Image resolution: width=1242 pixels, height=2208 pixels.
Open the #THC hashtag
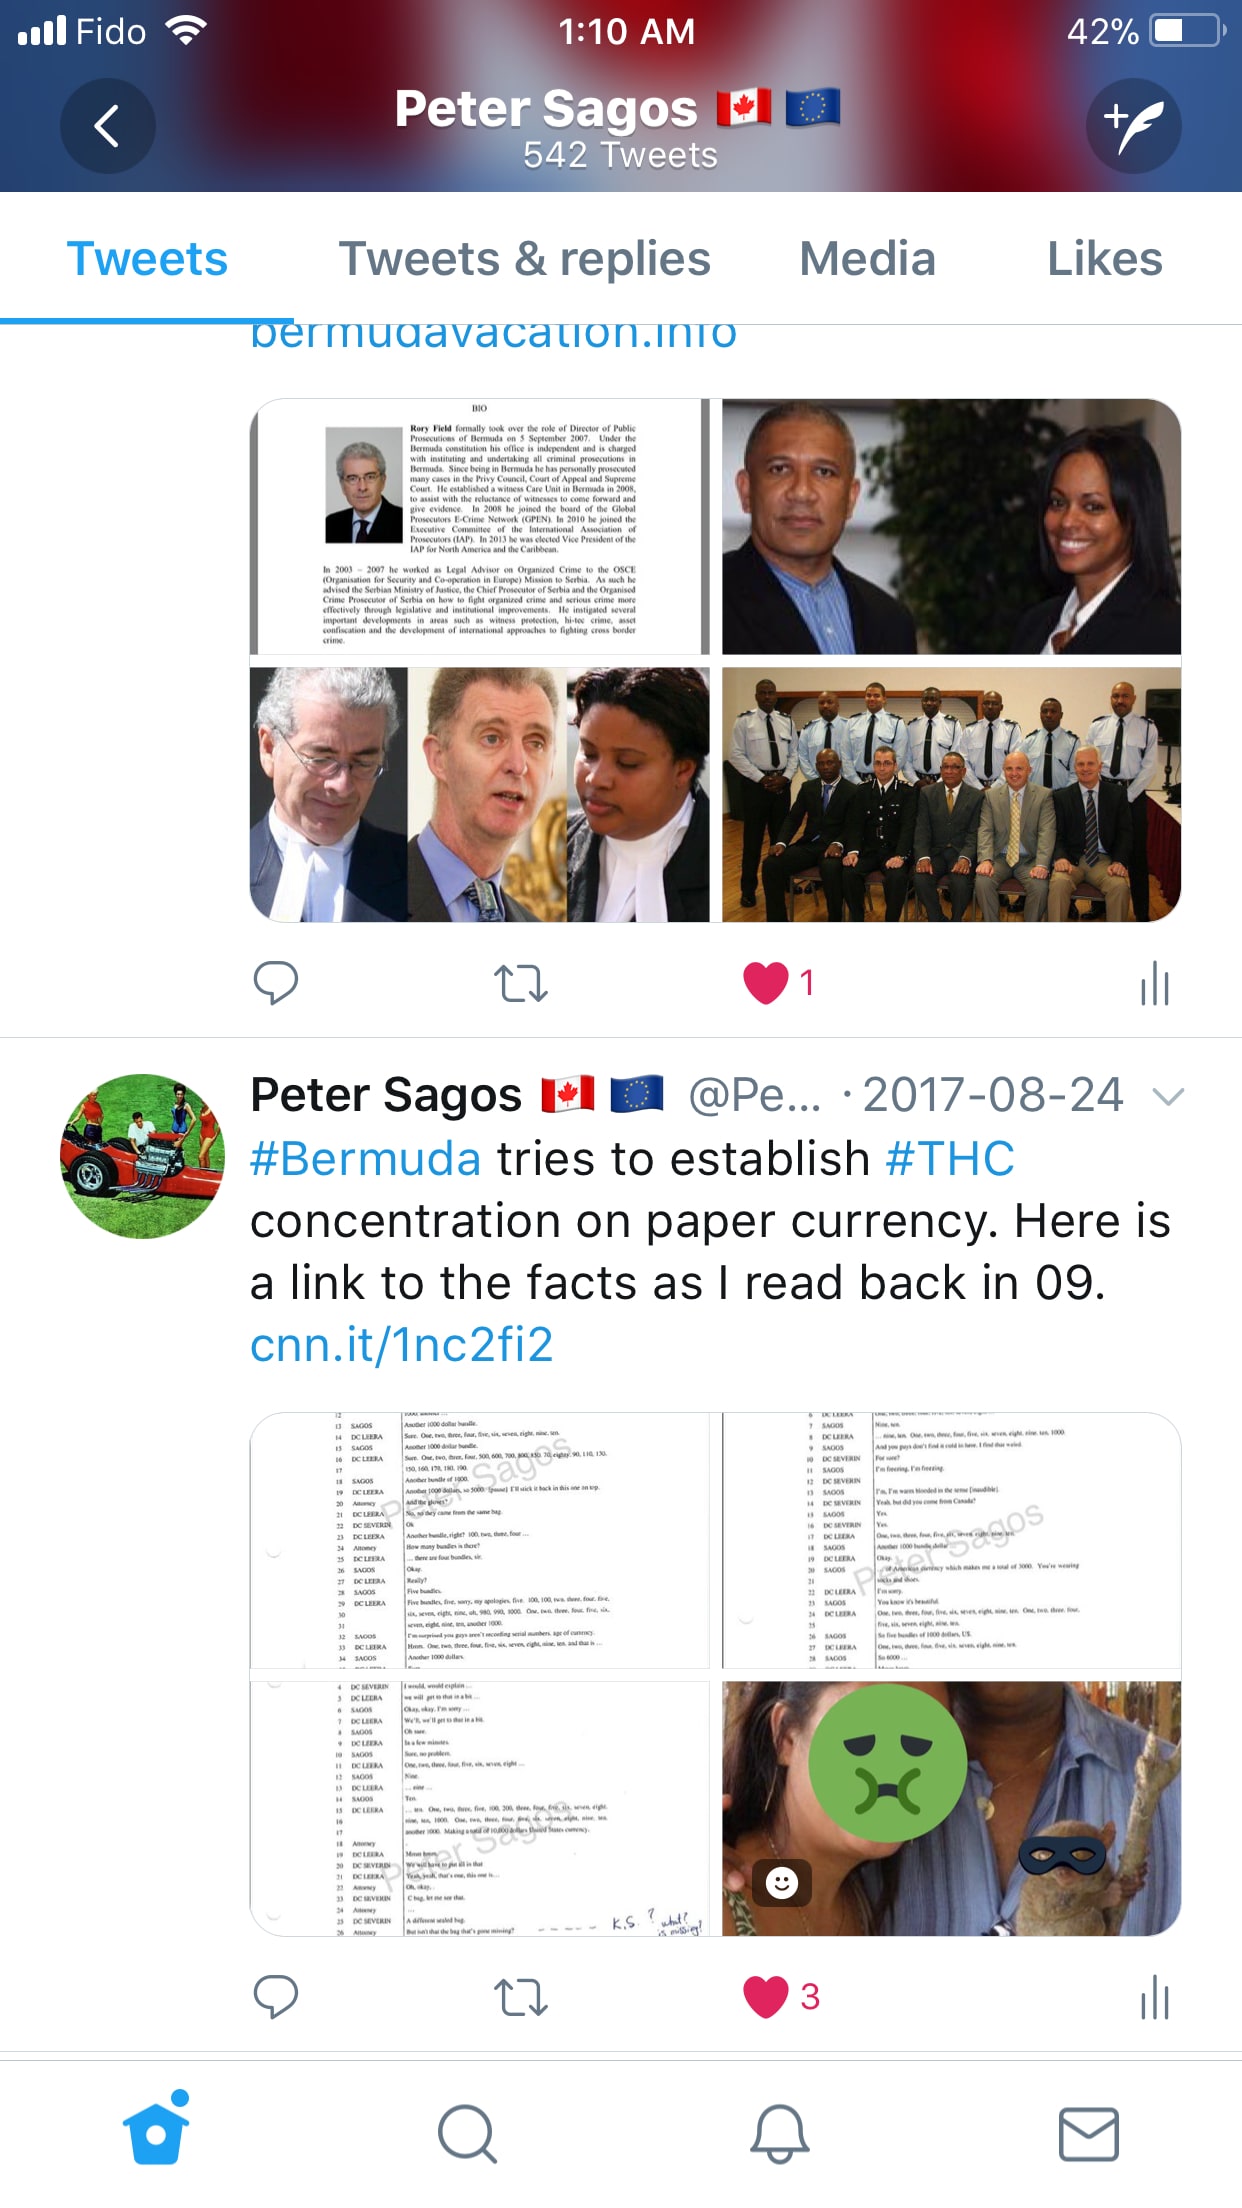coord(950,1159)
